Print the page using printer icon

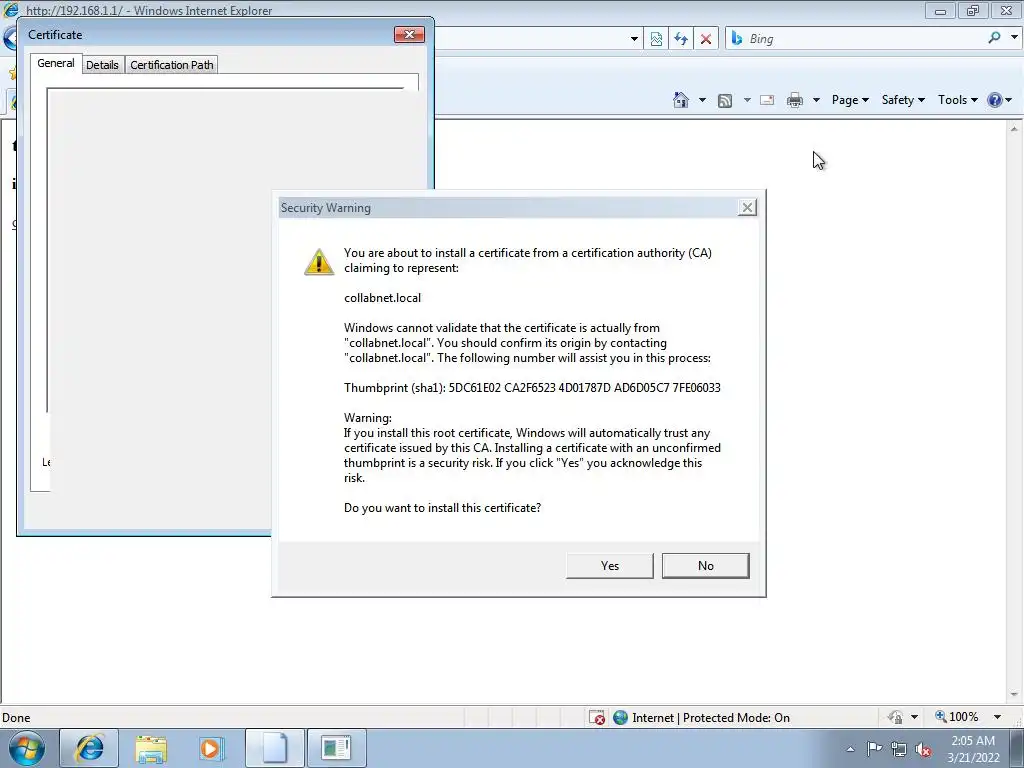(x=795, y=100)
